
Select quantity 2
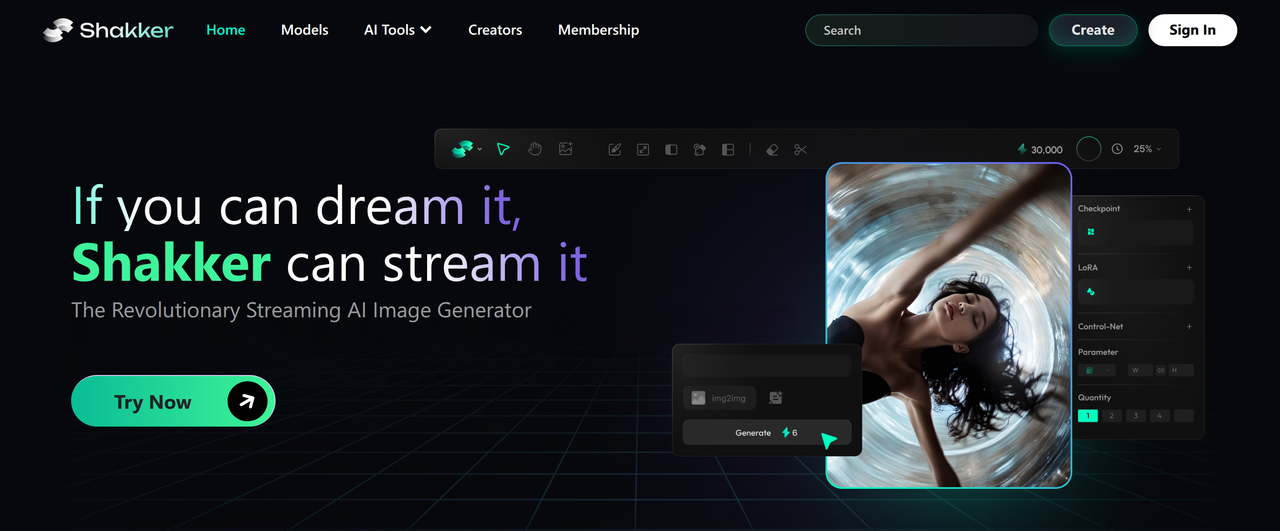(1111, 415)
